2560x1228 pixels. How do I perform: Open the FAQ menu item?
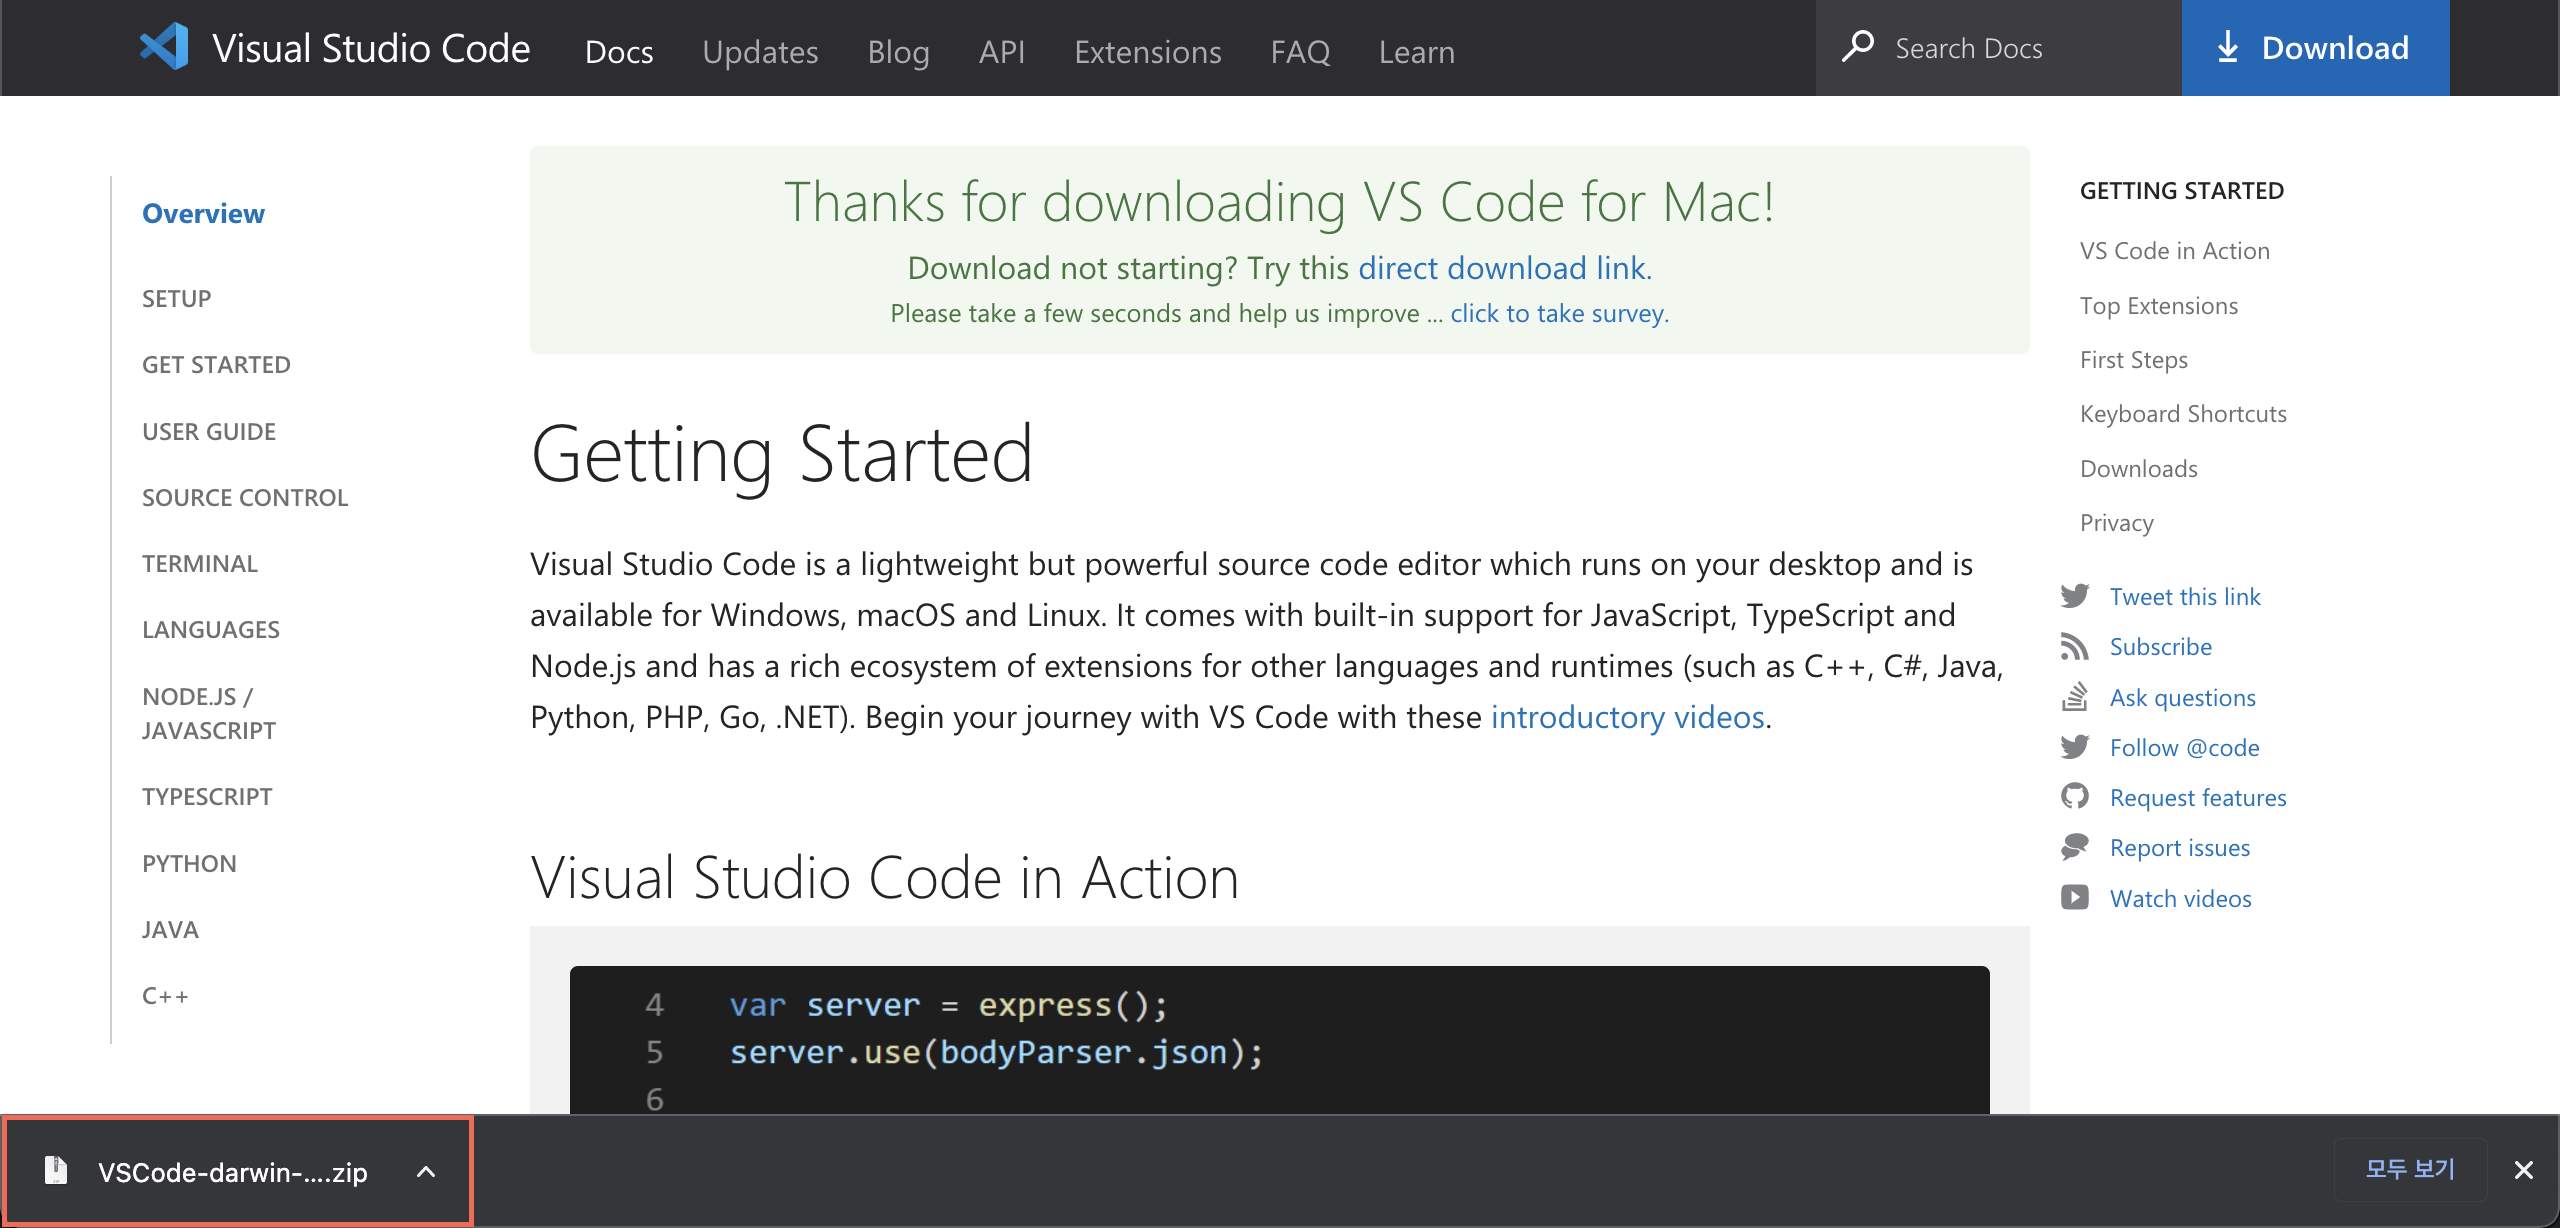pos(1300,51)
